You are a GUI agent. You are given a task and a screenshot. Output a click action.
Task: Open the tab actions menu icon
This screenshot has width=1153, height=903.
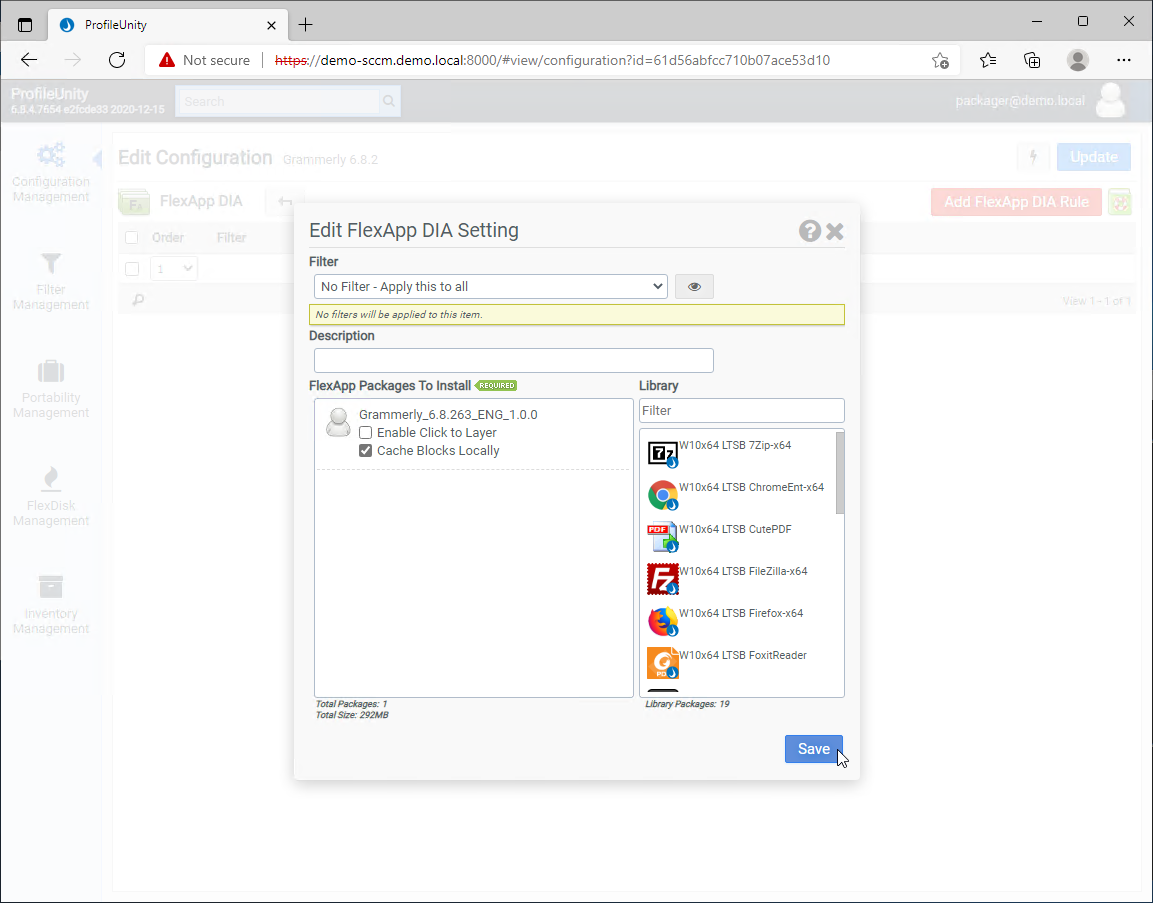[25, 25]
